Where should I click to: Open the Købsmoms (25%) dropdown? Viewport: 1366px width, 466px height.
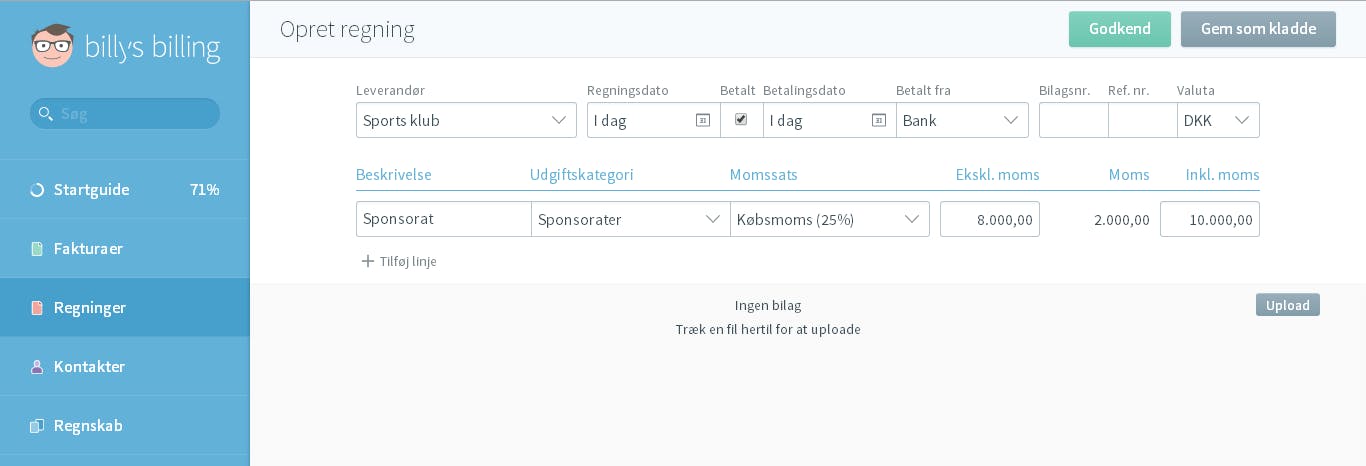coord(830,219)
